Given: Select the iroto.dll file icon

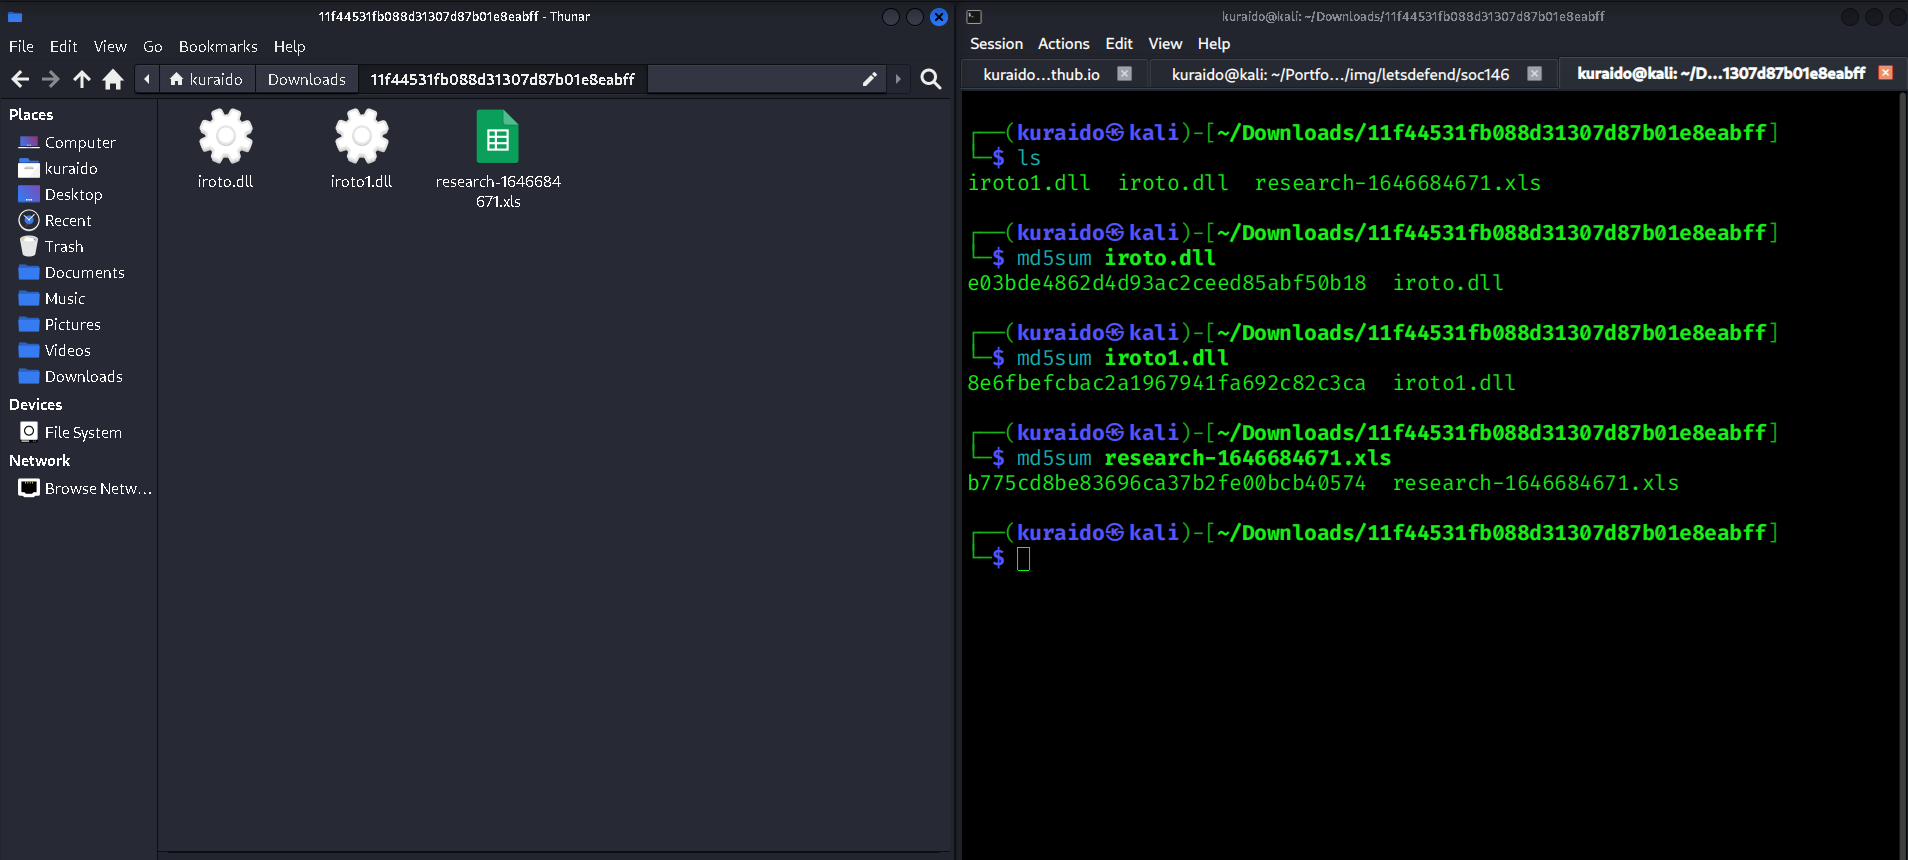Looking at the screenshot, I should click(x=226, y=137).
